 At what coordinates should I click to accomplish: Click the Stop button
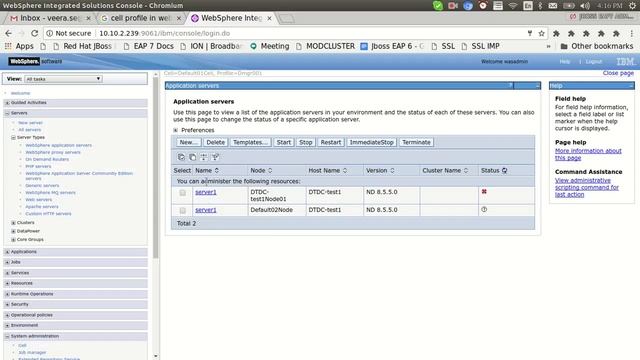(305, 142)
